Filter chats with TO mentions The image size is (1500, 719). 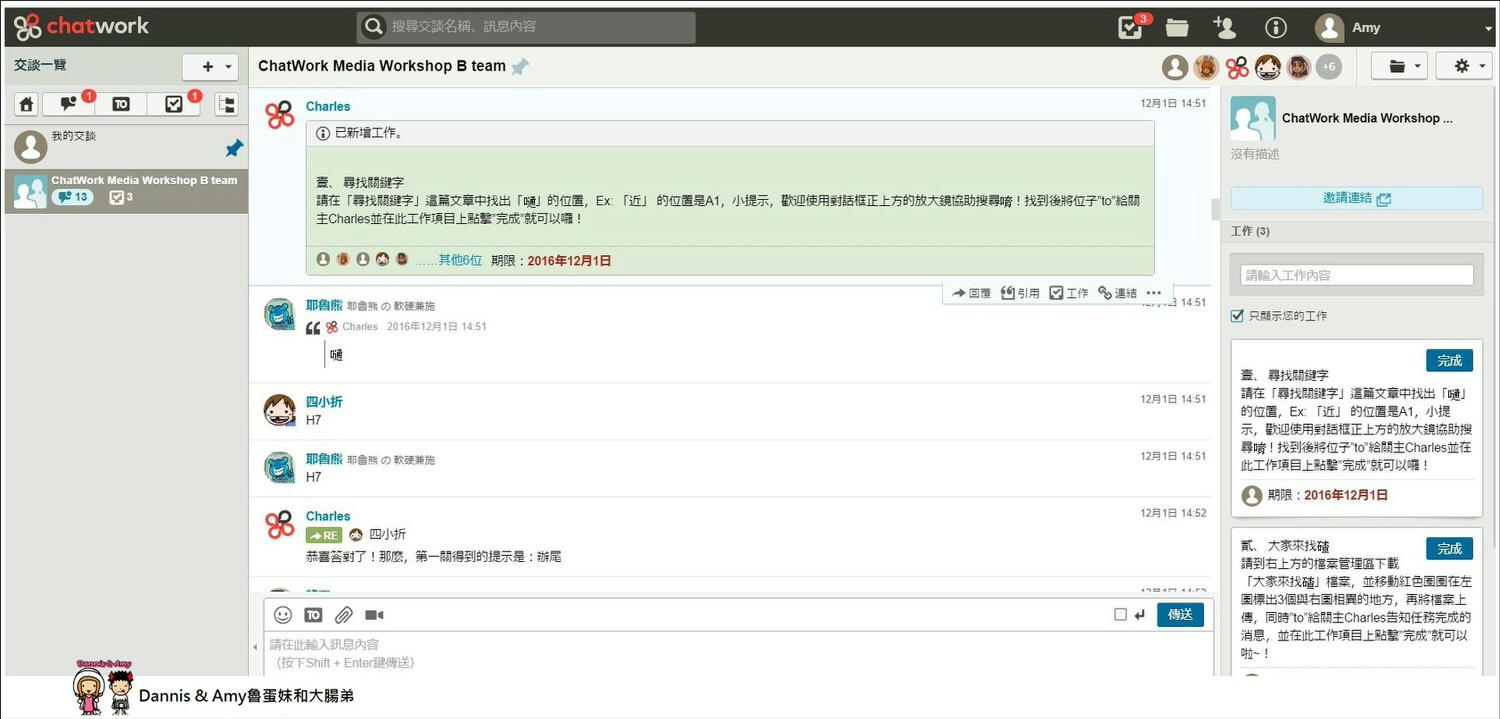pyautogui.click(x=121, y=104)
